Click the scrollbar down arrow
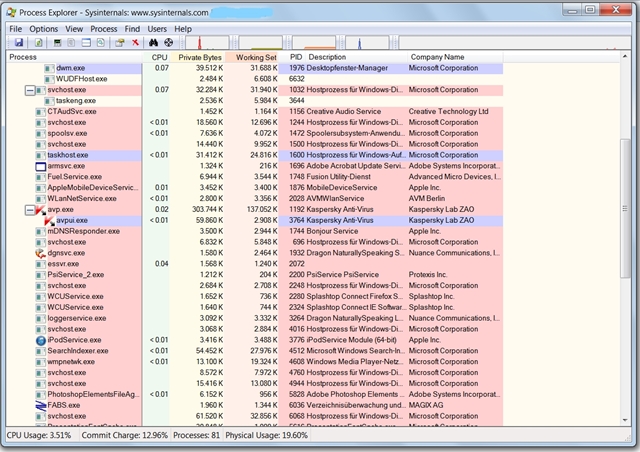 click(625, 420)
